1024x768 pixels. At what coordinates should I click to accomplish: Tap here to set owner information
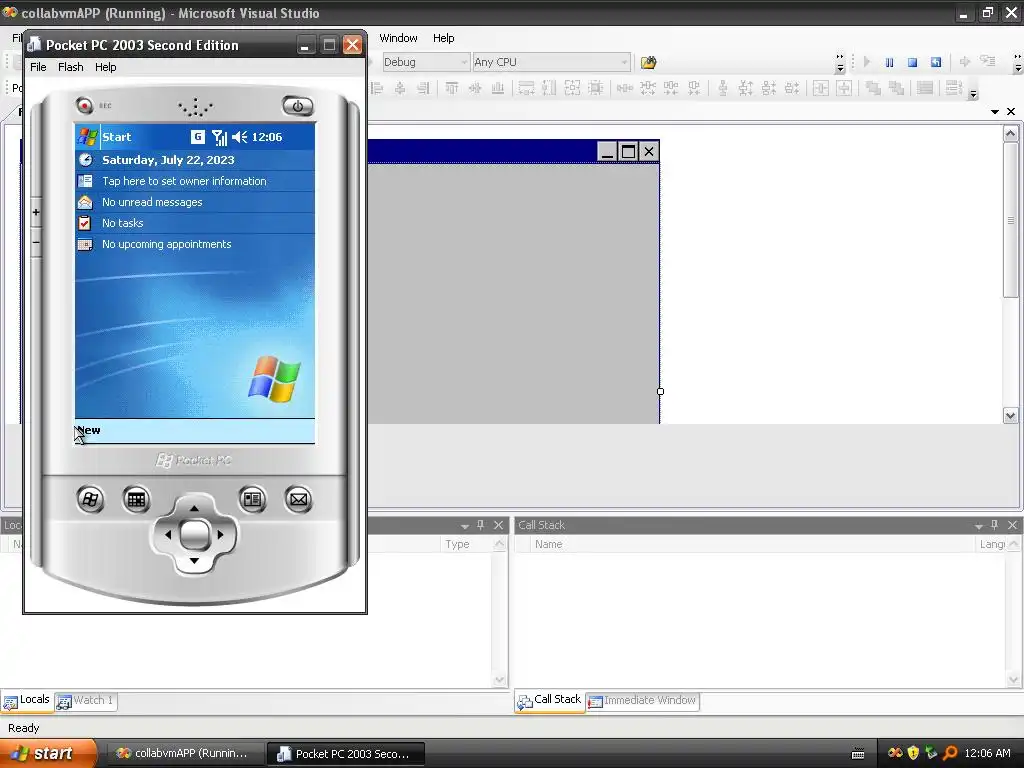tap(195, 181)
